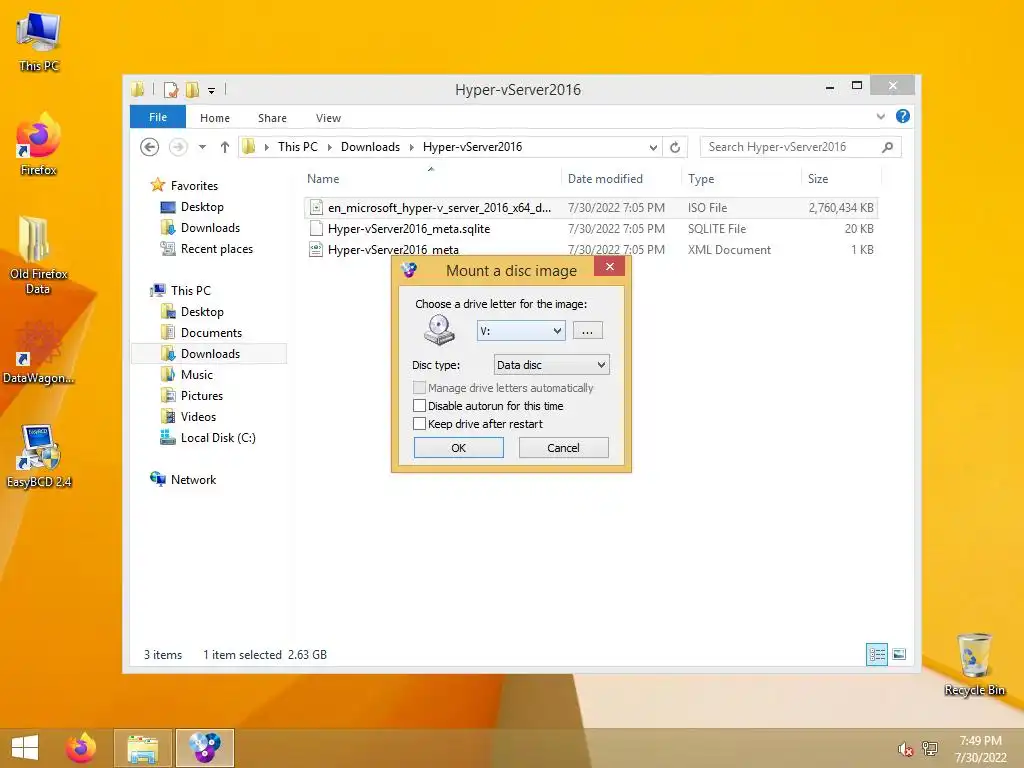Open recent locations dropdown arrow

tap(202, 147)
